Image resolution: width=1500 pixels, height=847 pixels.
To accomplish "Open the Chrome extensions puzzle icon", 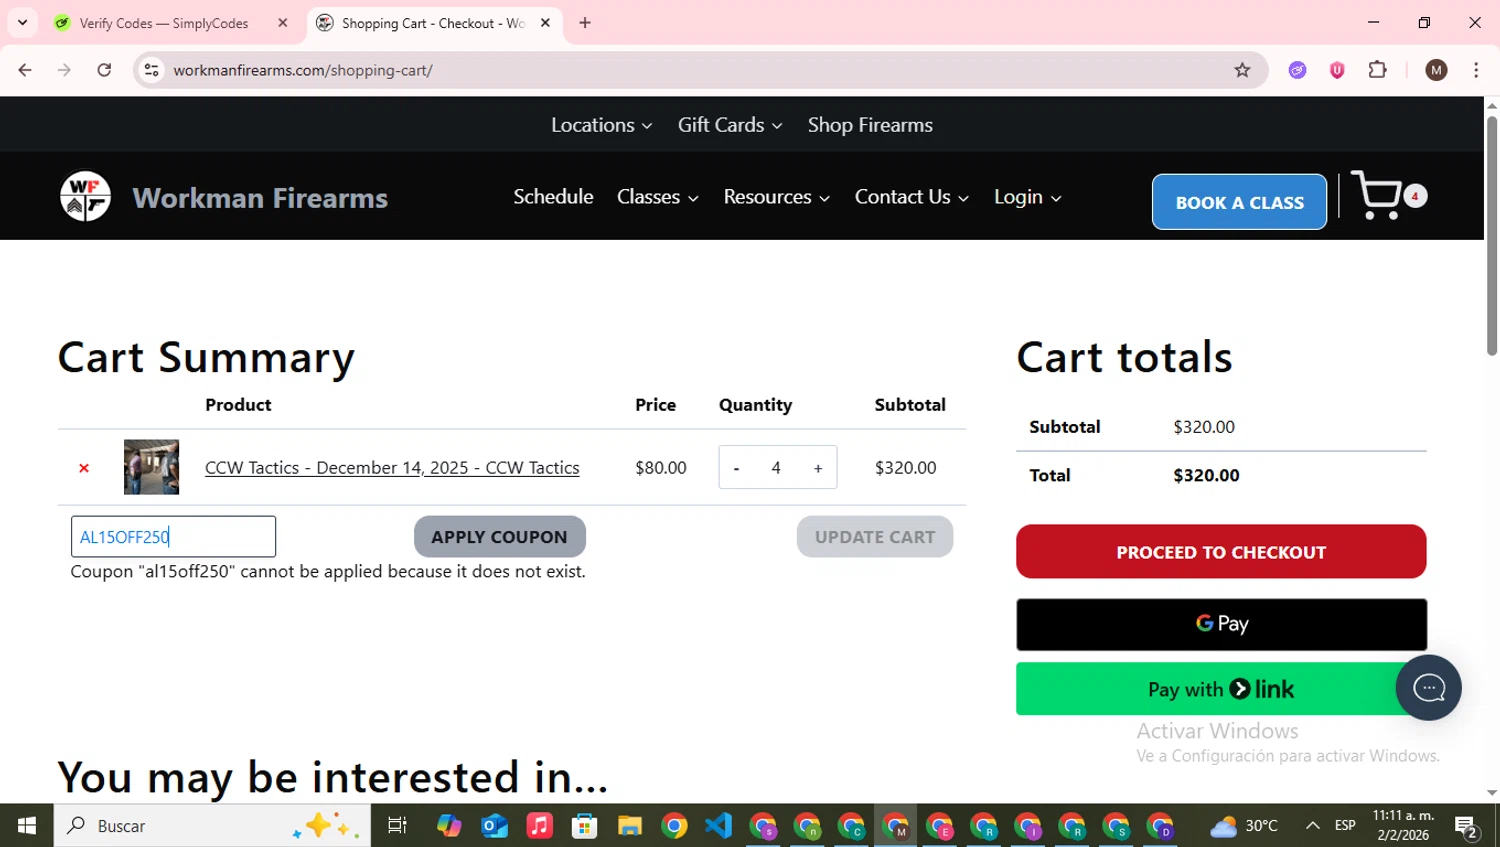I will 1377,70.
